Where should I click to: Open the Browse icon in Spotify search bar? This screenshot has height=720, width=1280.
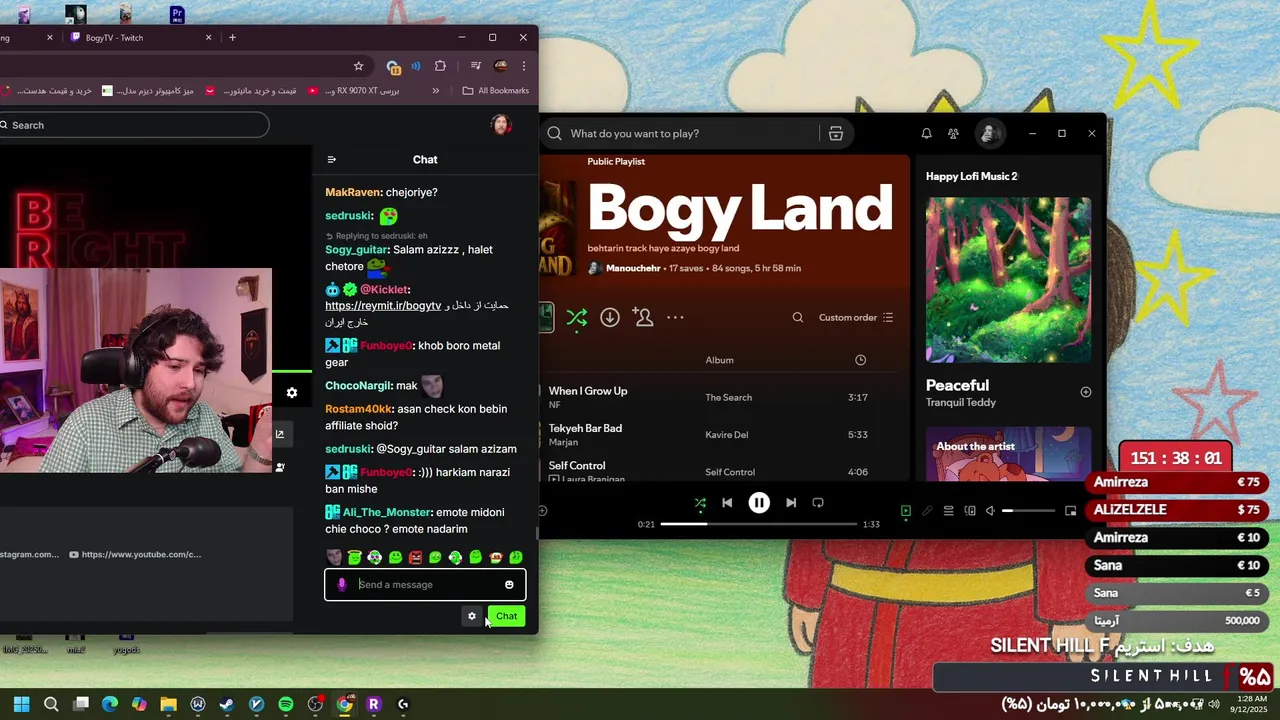pyautogui.click(x=836, y=133)
